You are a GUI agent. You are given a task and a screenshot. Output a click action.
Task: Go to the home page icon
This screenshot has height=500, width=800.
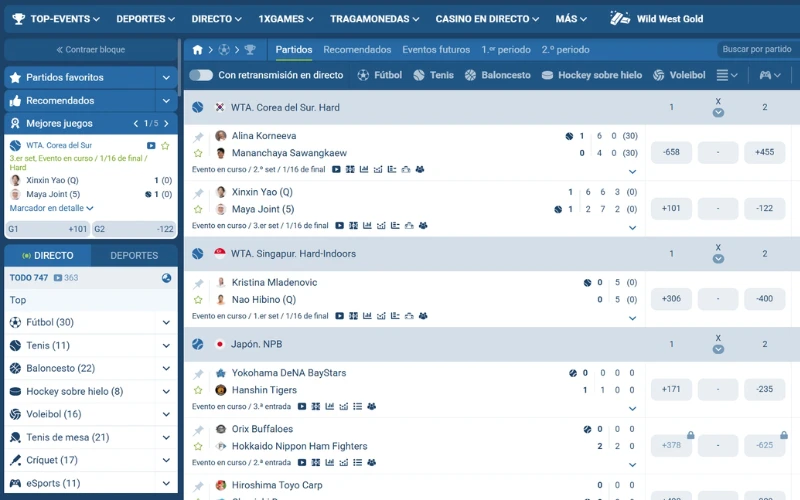197,49
